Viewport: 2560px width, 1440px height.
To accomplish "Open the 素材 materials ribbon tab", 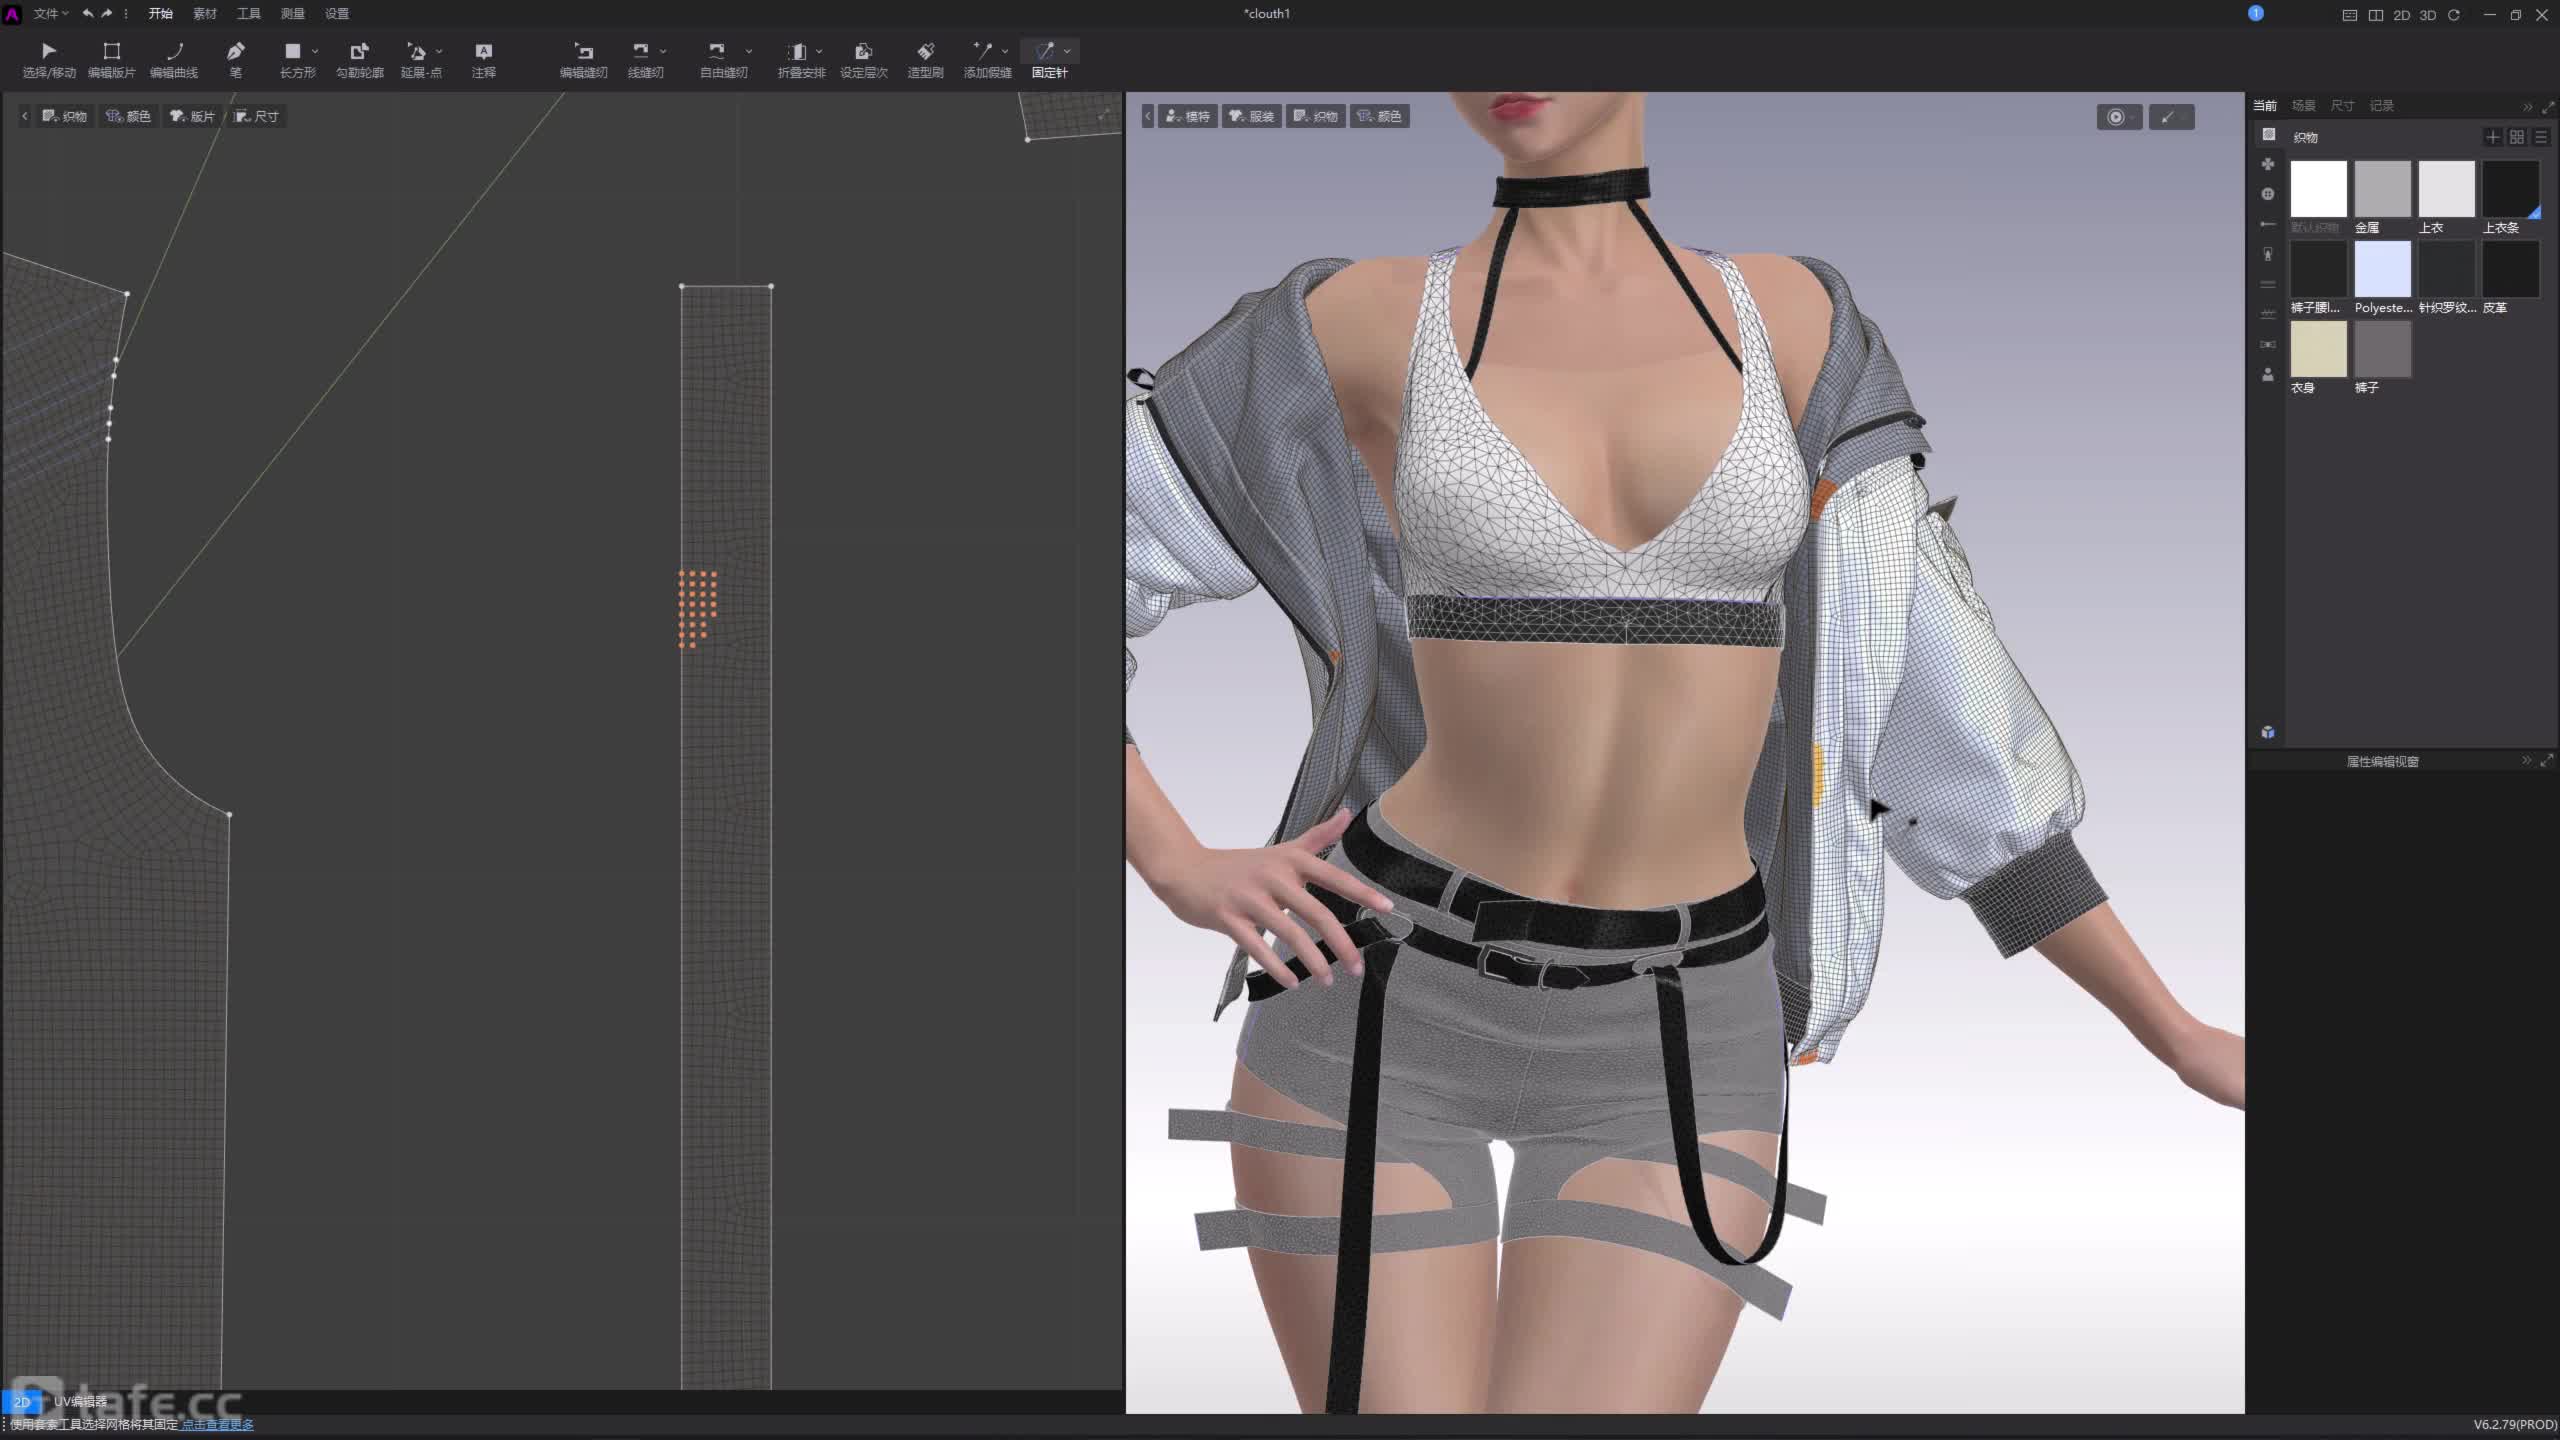I will pos(204,13).
